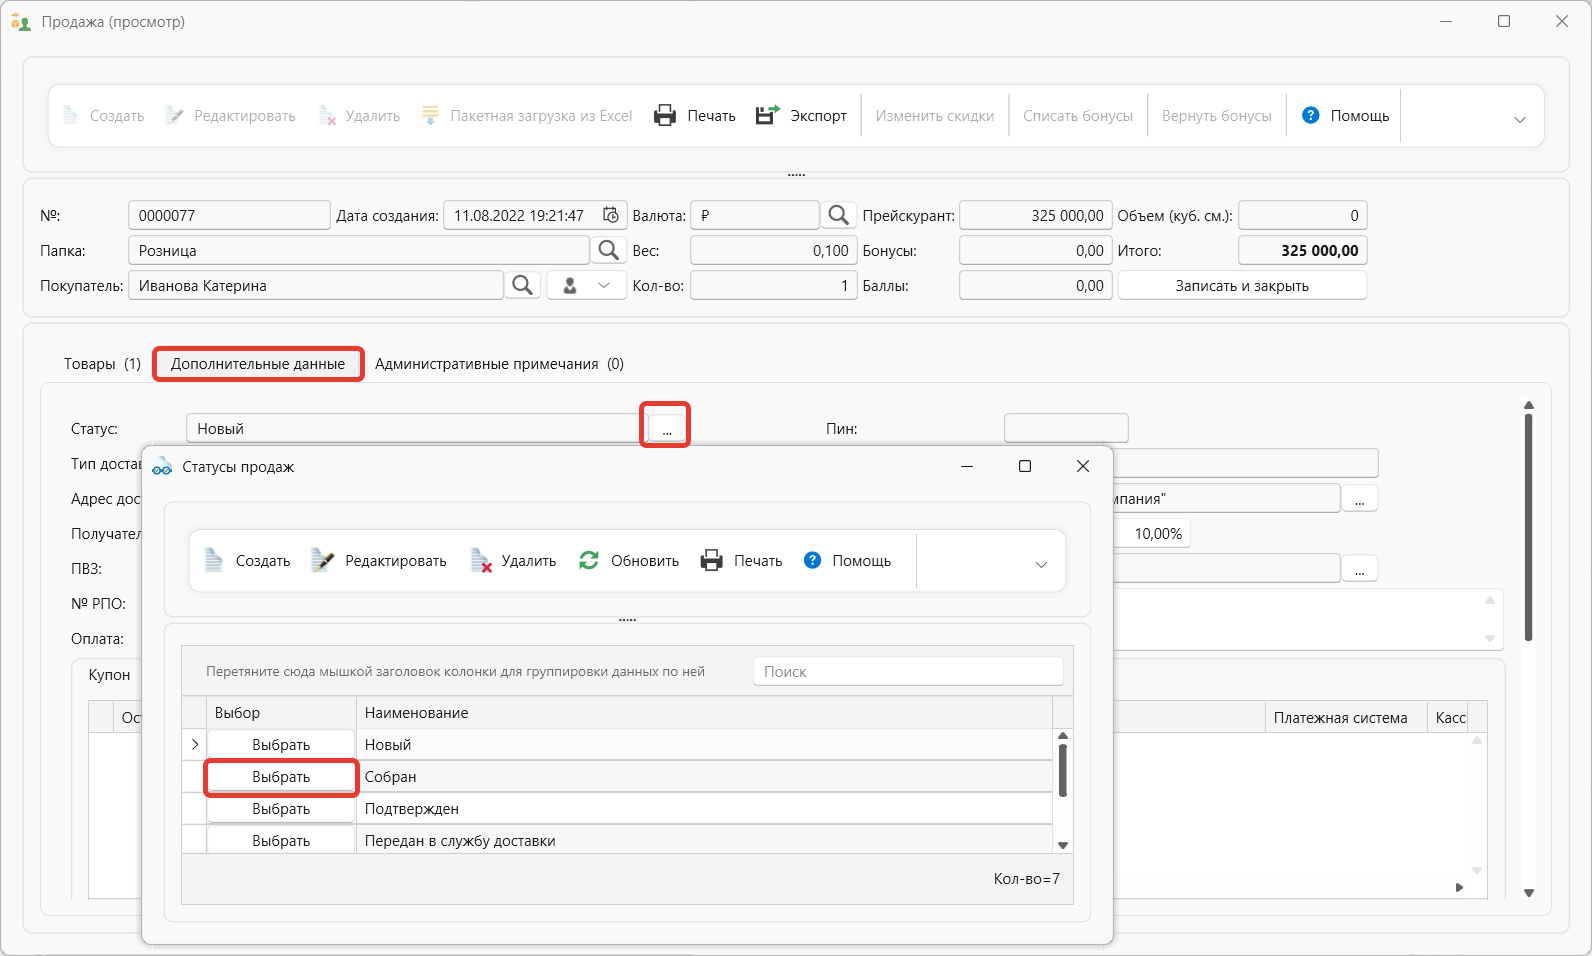Click the status list scrollbar up arrow

(1063, 736)
